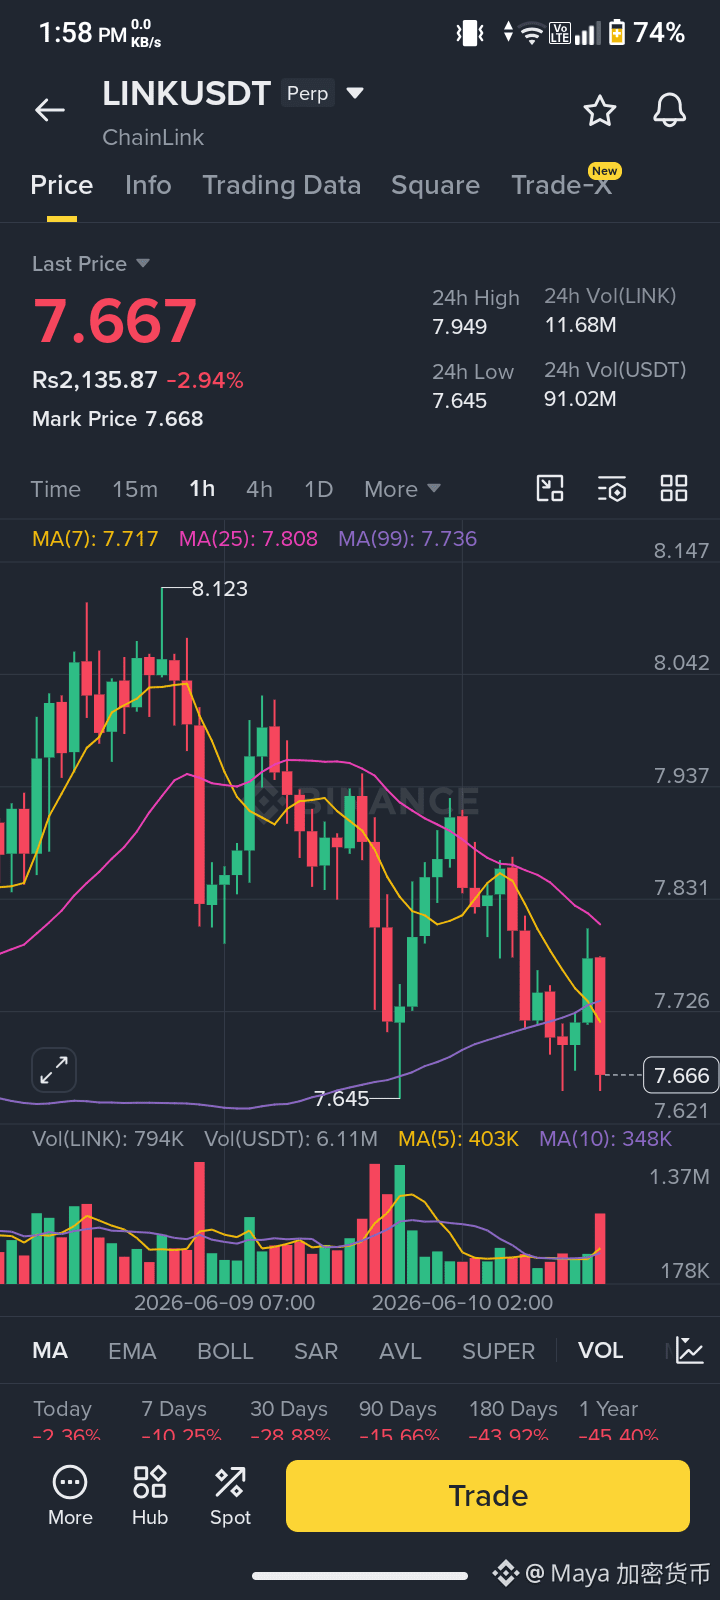This screenshot has width=720, height=1600.
Task: Tap the 24h Low value 7.645
Action: point(459,400)
